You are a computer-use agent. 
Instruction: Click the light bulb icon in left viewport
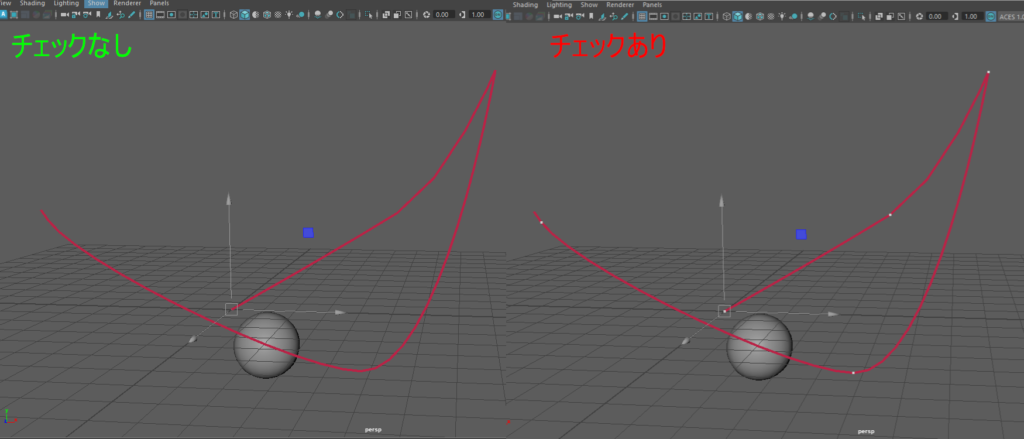tap(291, 16)
